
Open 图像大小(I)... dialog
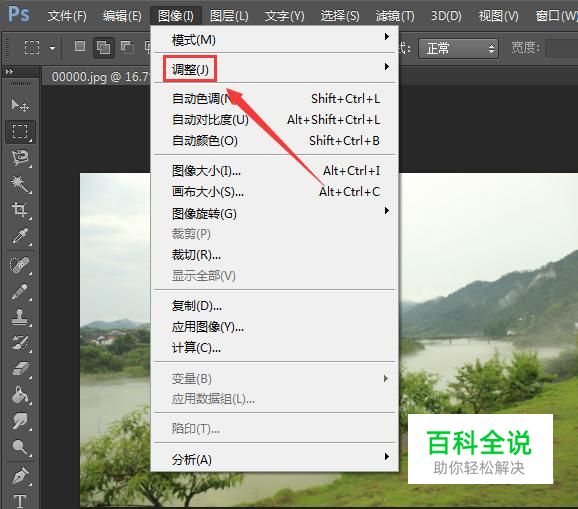275,171
